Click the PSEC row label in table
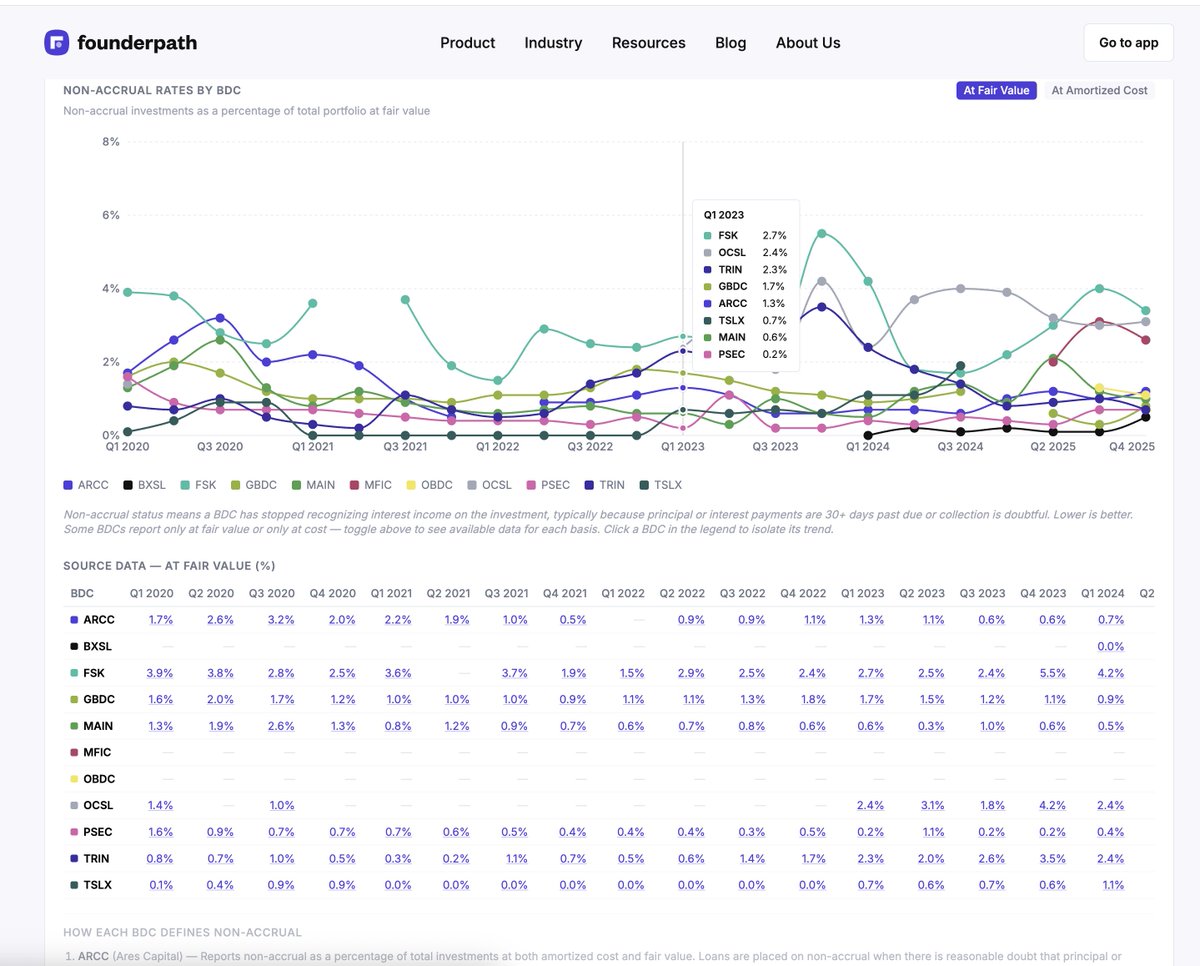The image size is (1200, 966). pyautogui.click(x=91, y=832)
